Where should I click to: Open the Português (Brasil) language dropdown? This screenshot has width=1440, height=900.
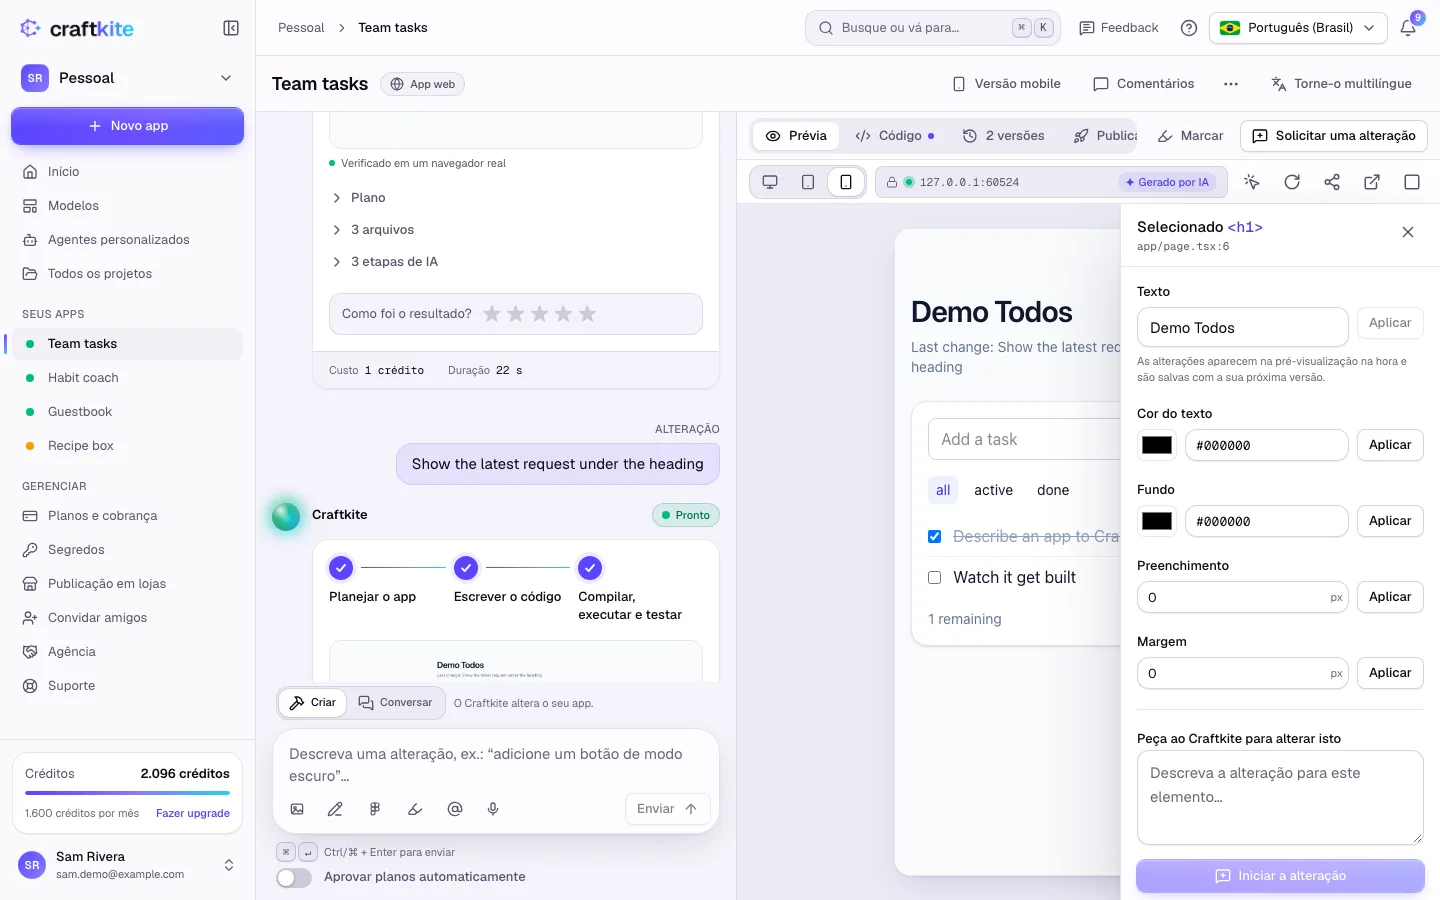point(1298,28)
